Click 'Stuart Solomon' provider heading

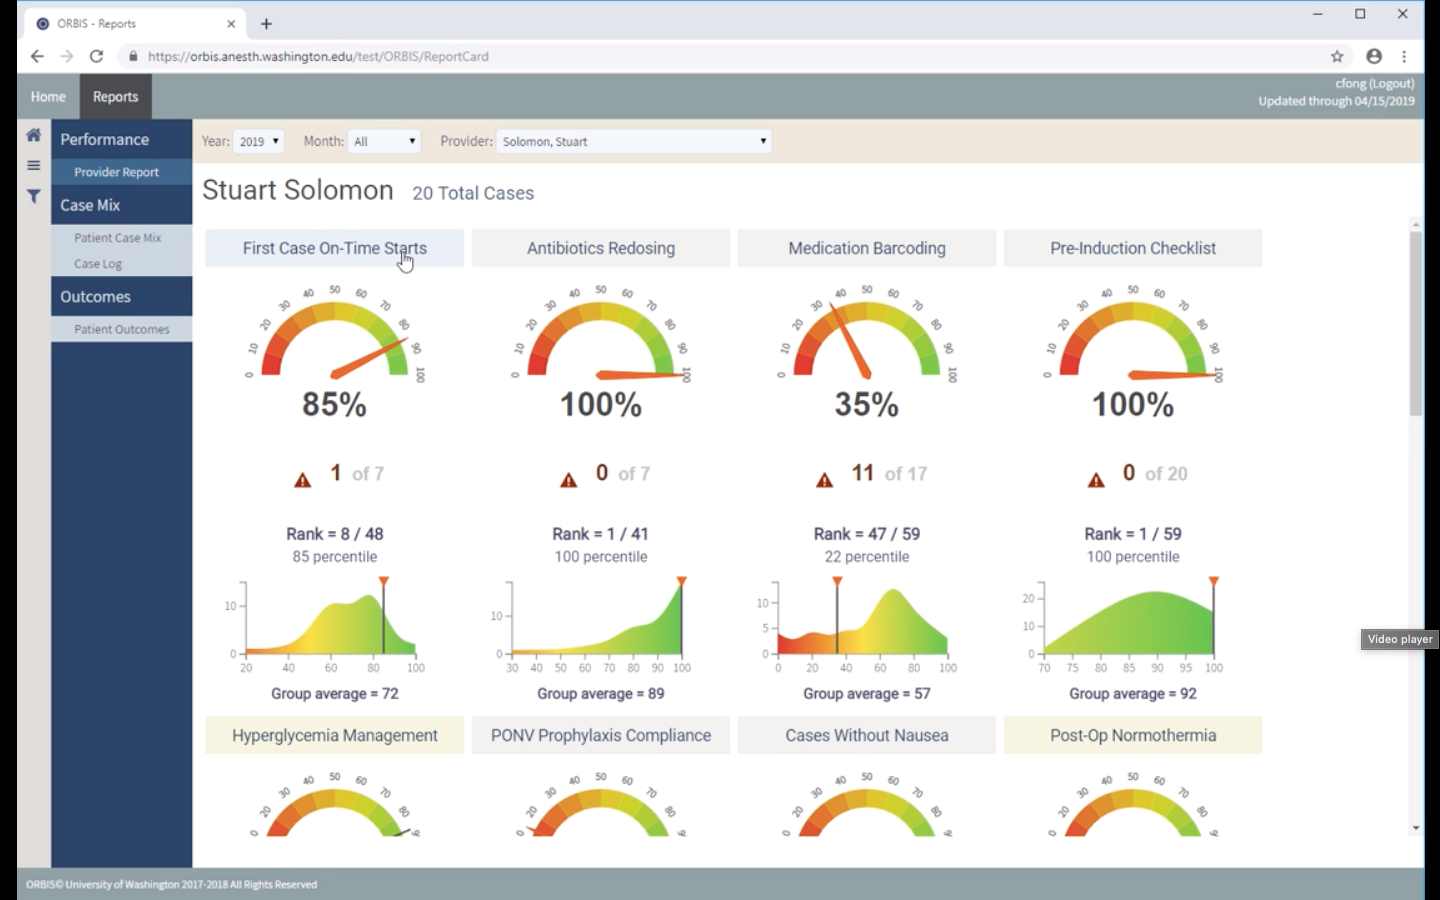click(298, 190)
